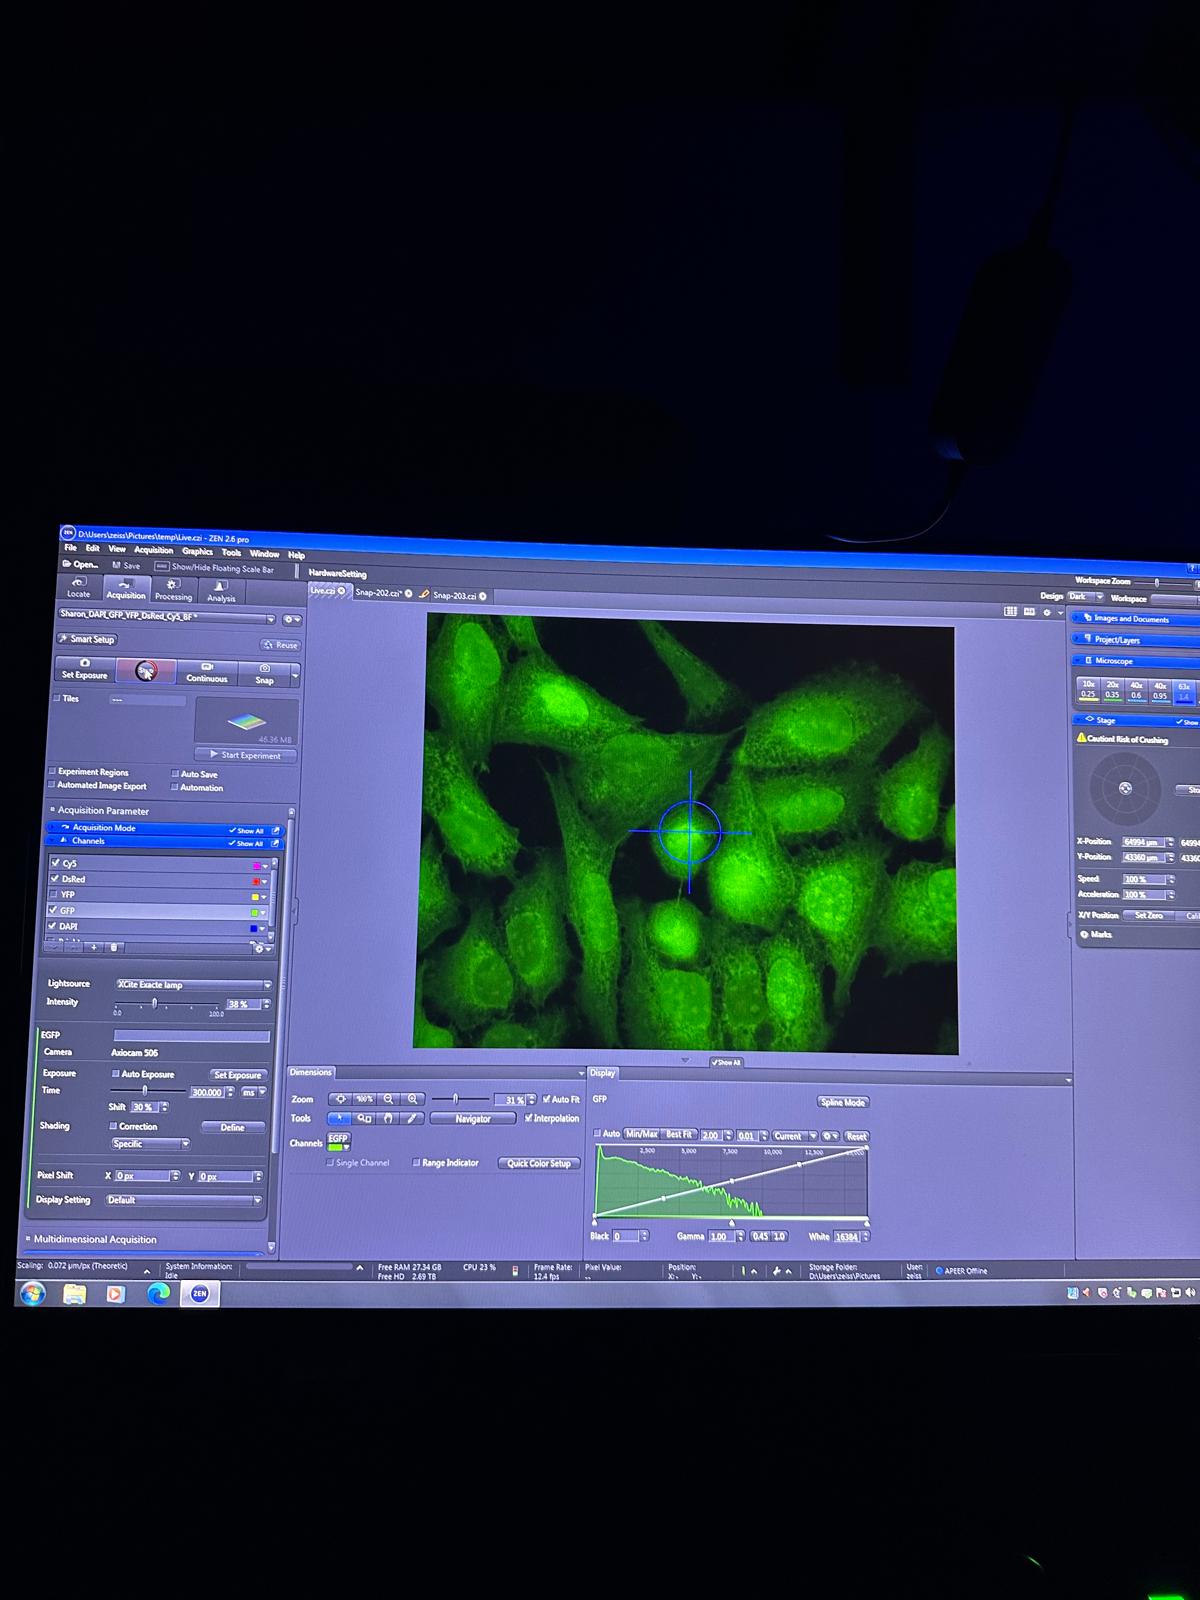
Task: Select the 10x objective button
Action: tap(1088, 689)
